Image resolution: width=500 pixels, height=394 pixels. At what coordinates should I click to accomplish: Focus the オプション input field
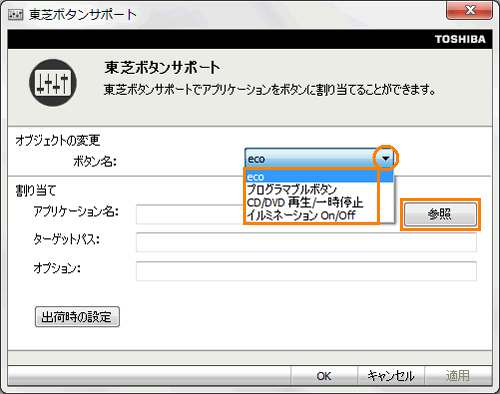point(306,271)
